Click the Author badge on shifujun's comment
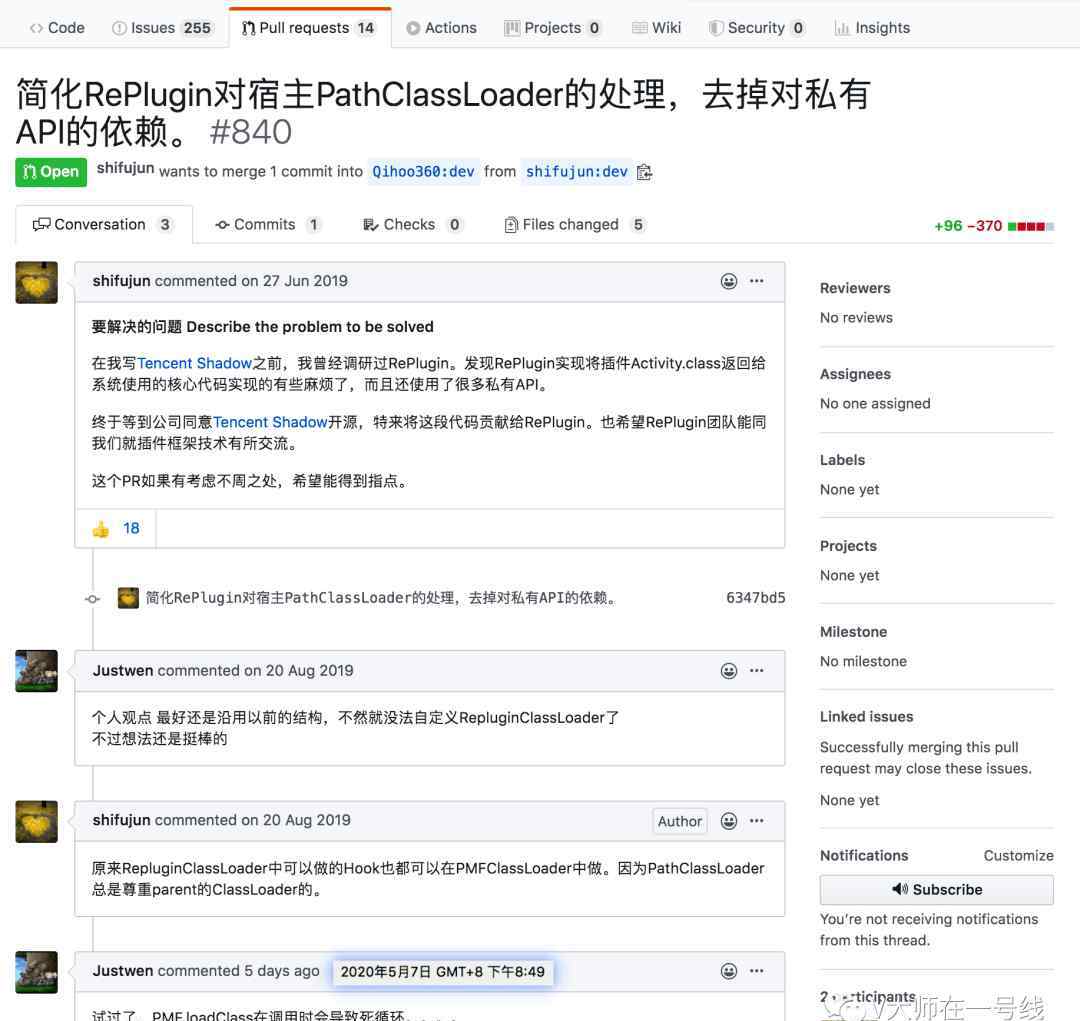Image resolution: width=1080 pixels, height=1021 pixels. pos(679,821)
